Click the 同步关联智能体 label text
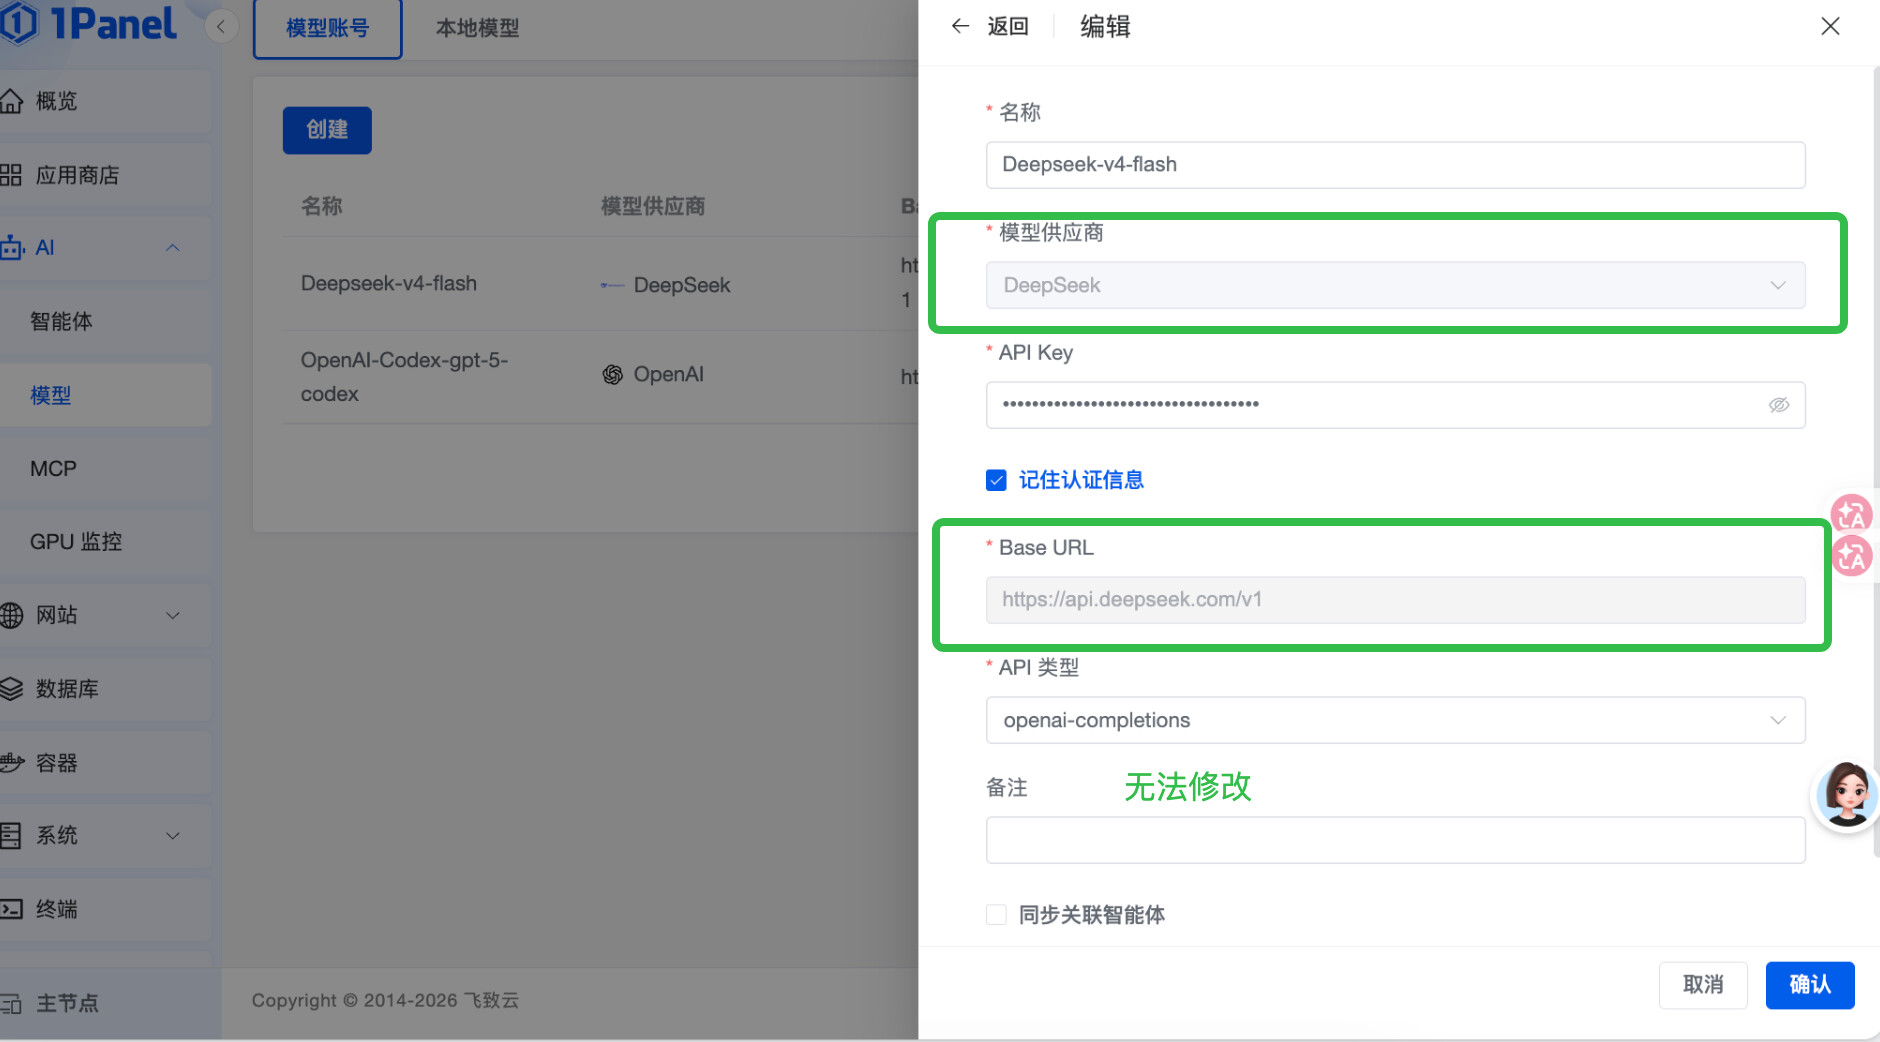The height and width of the screenshot is (1042, 1880). 1092,915
